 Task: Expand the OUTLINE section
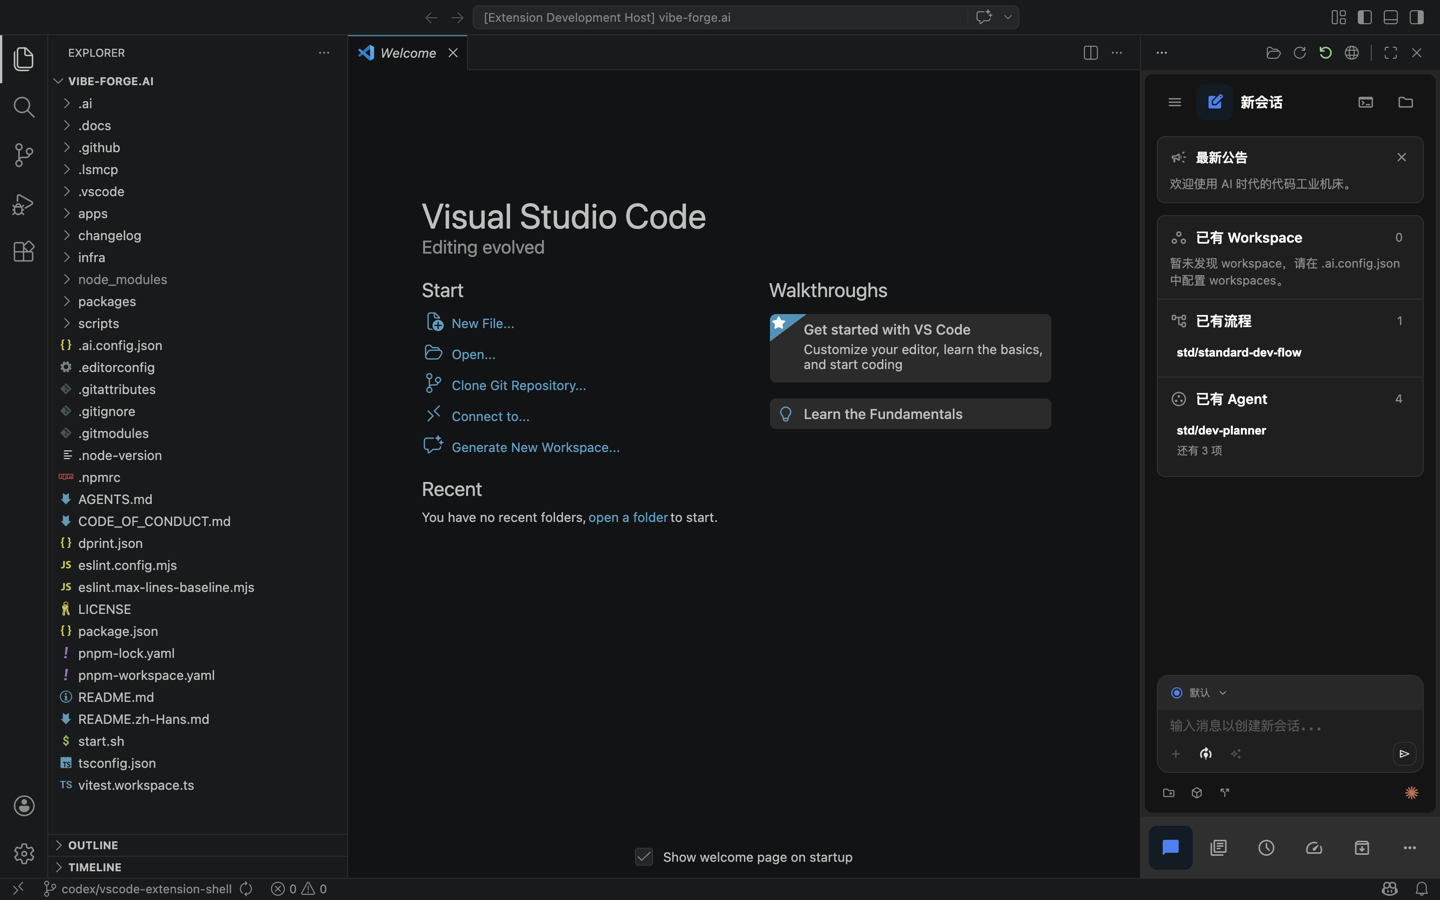[200, 846]
